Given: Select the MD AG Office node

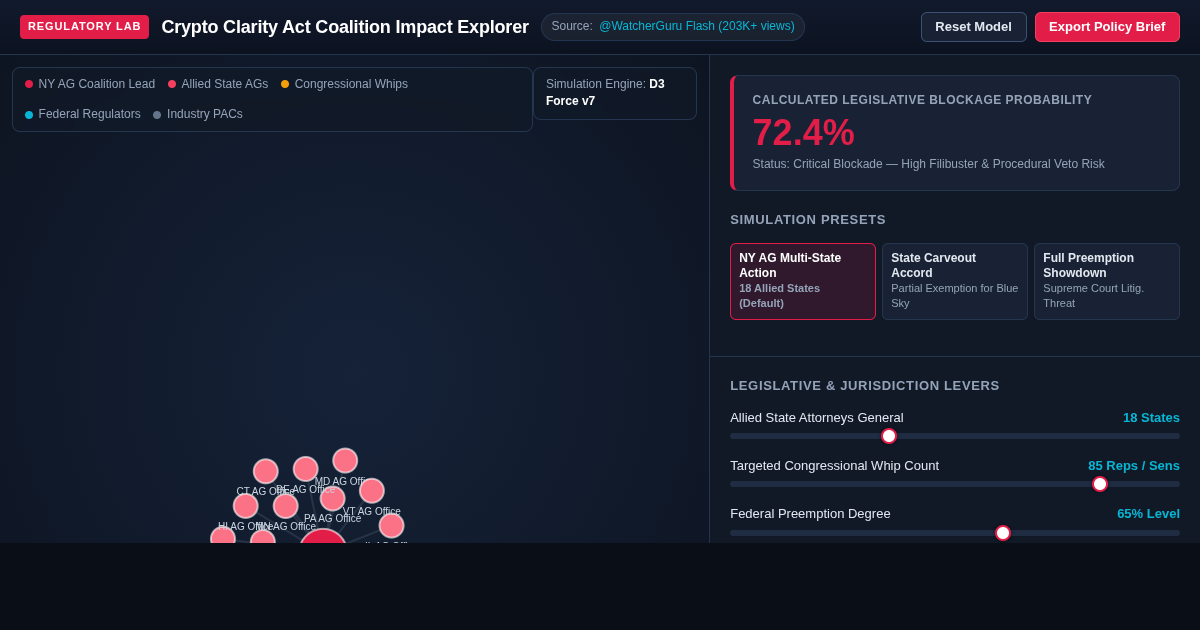Looking at the screenshot, I should (x=345, y=460).
